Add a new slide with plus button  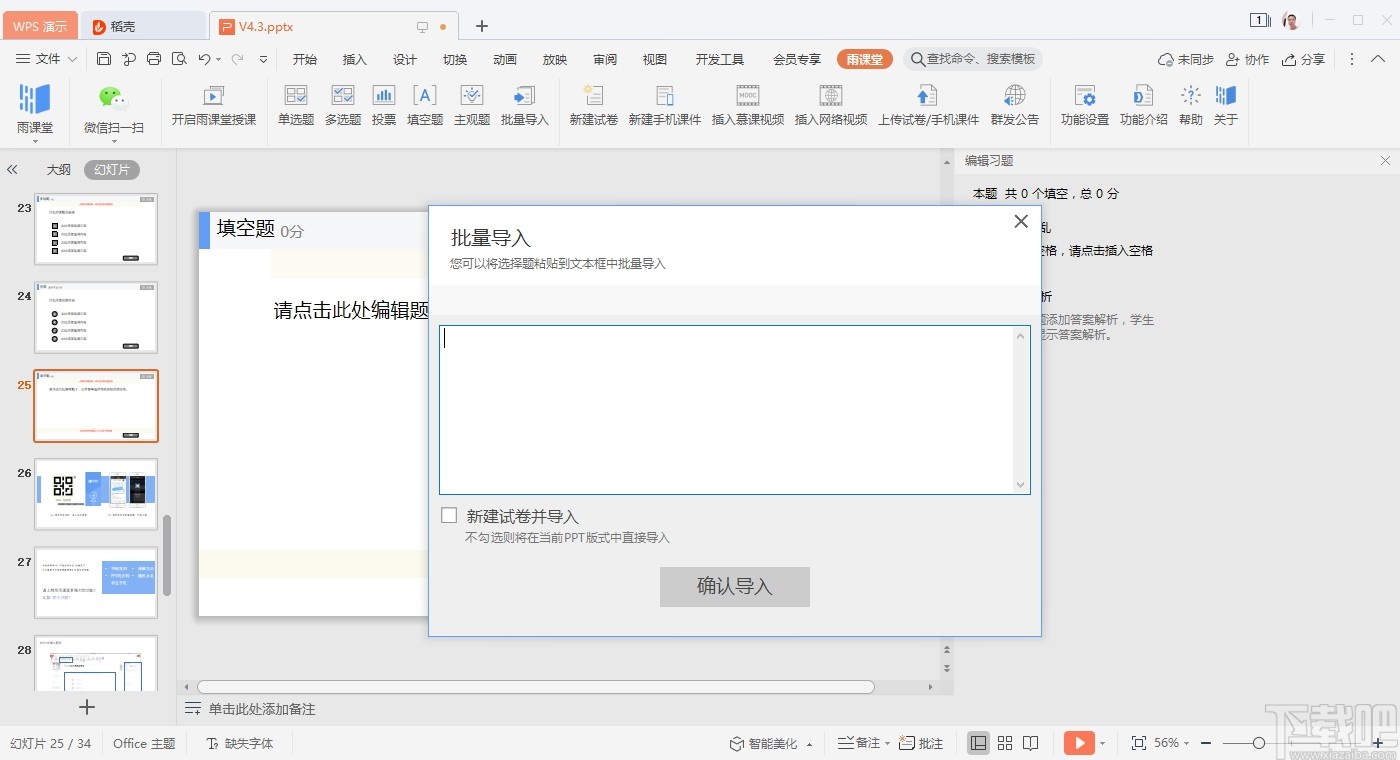(87, 707)
